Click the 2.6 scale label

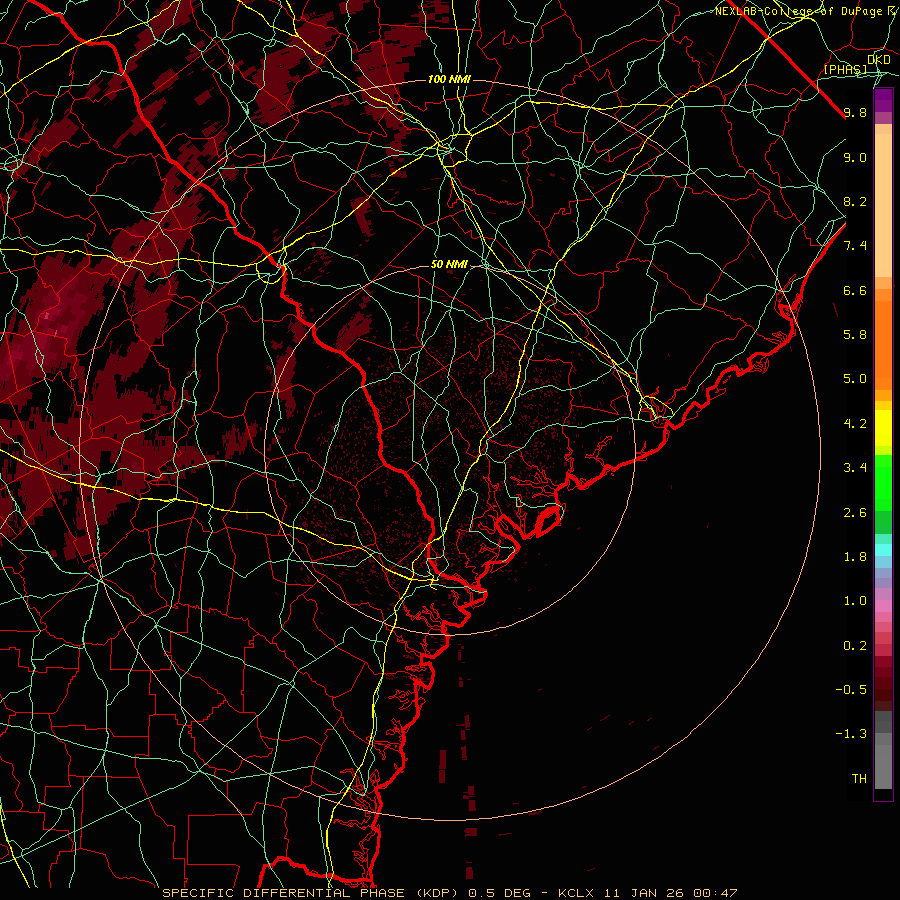click(855, 513)
